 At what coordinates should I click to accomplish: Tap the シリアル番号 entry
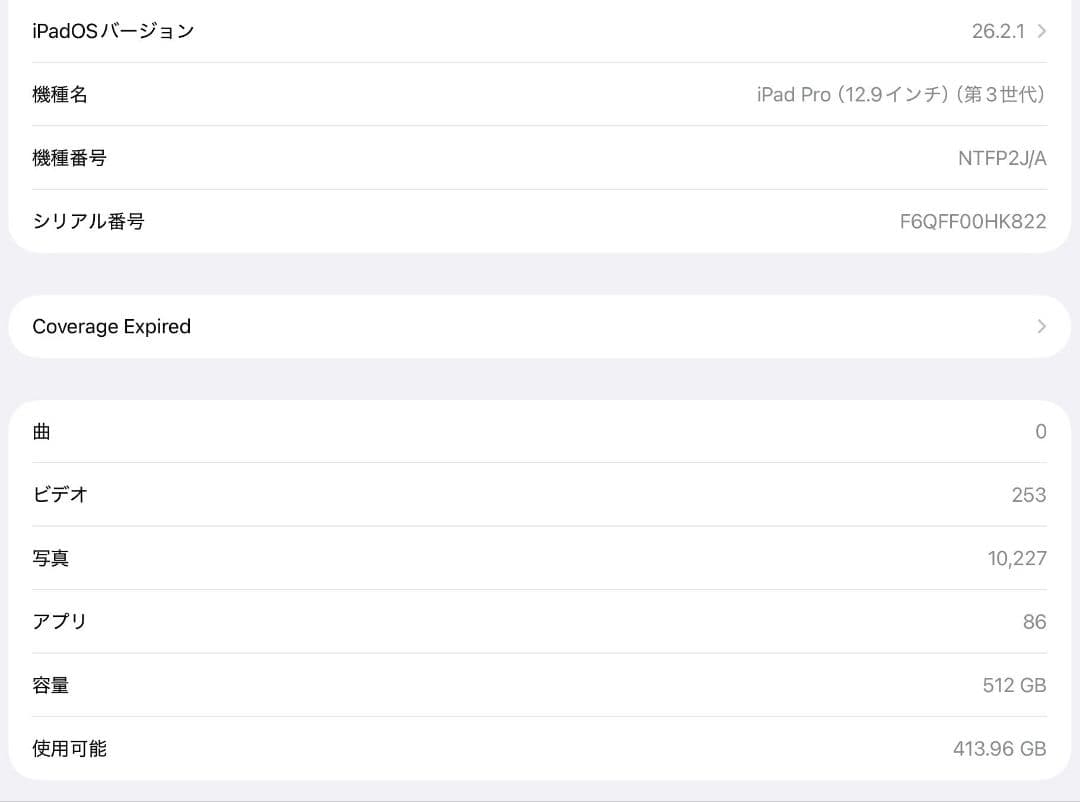coord(540,221)
